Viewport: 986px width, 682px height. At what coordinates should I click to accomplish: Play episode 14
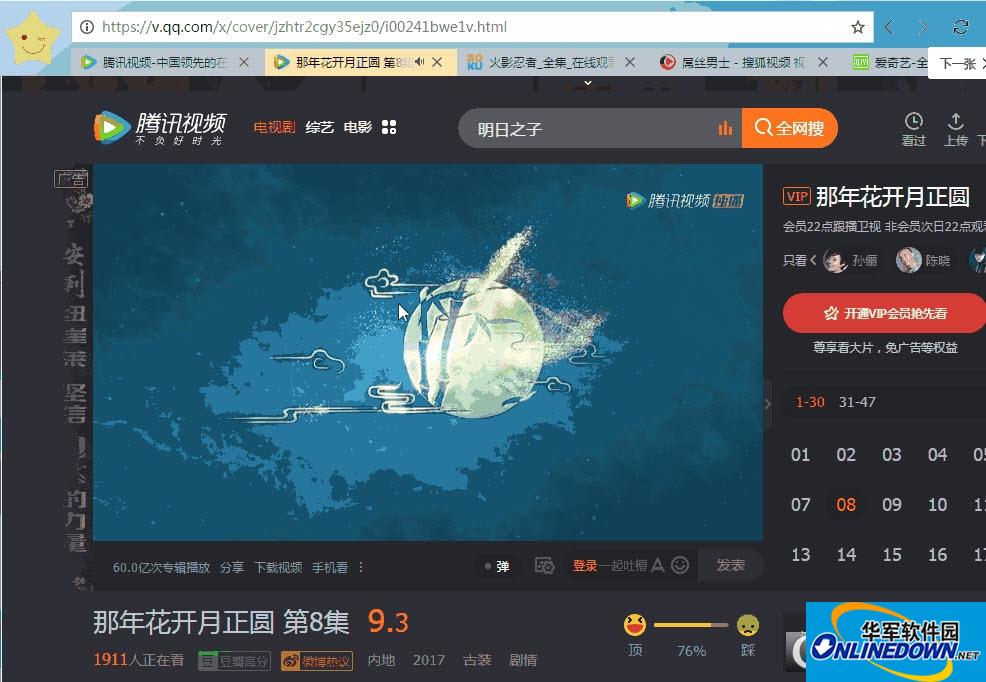tap(846, 555)
